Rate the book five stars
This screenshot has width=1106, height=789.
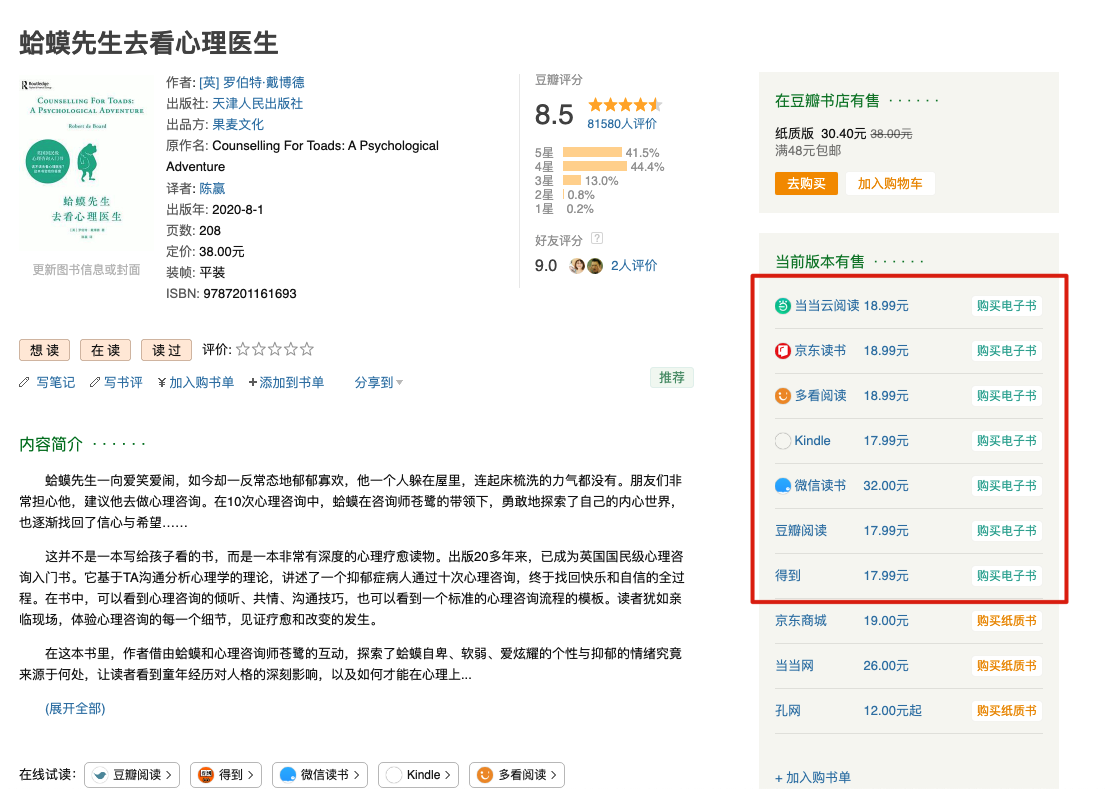click(x=307, y=350)
